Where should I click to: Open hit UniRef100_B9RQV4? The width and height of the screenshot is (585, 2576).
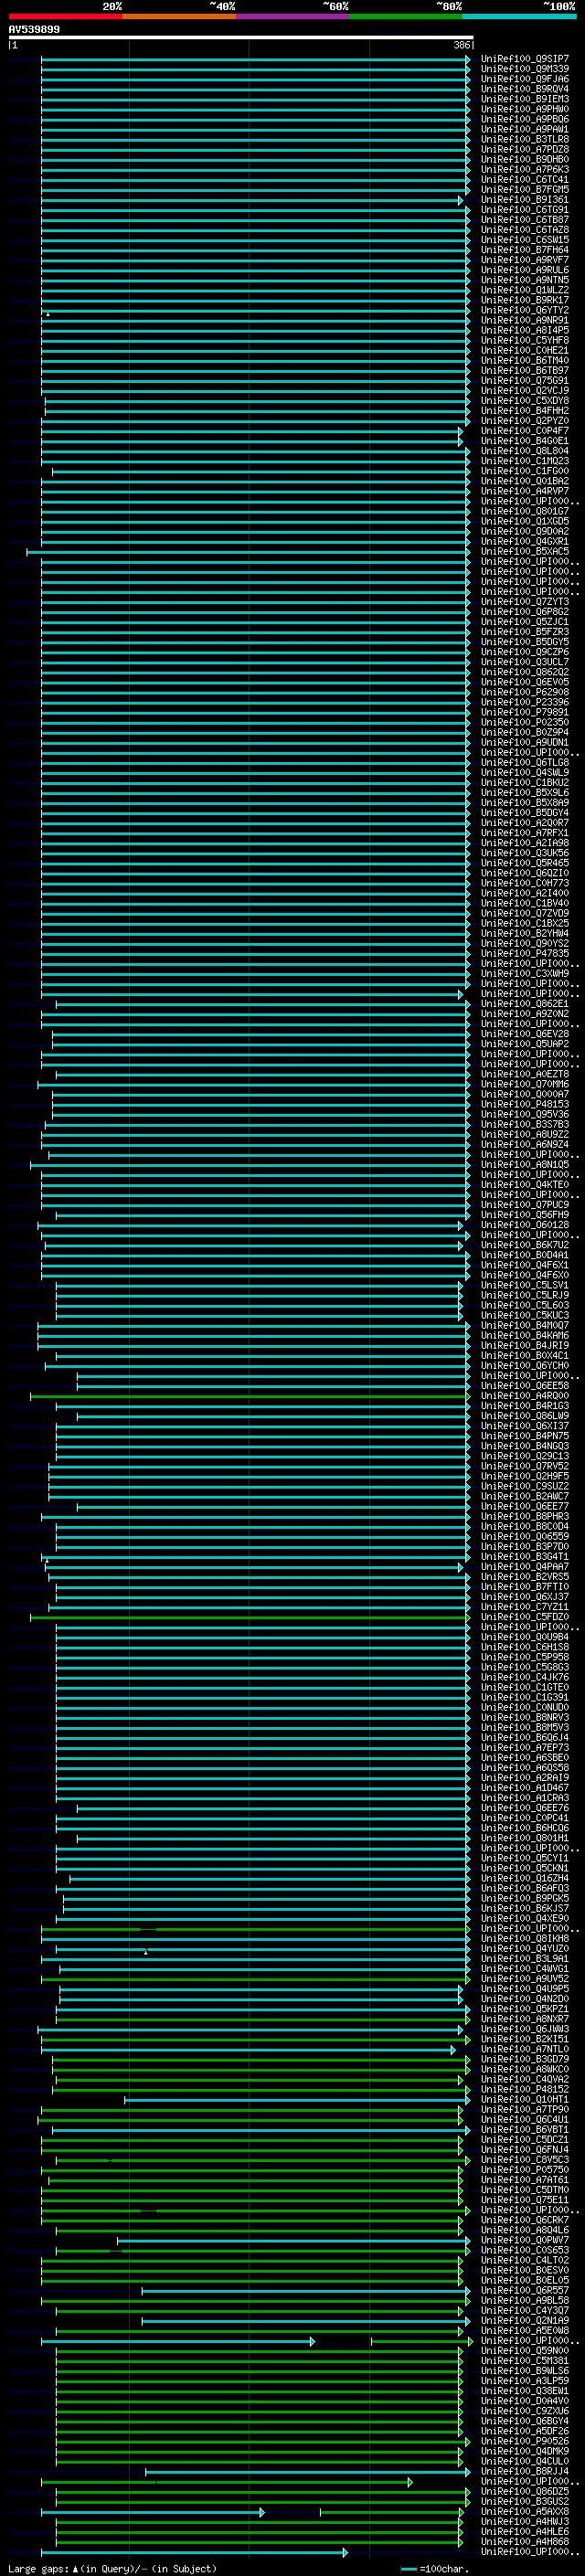525,89
